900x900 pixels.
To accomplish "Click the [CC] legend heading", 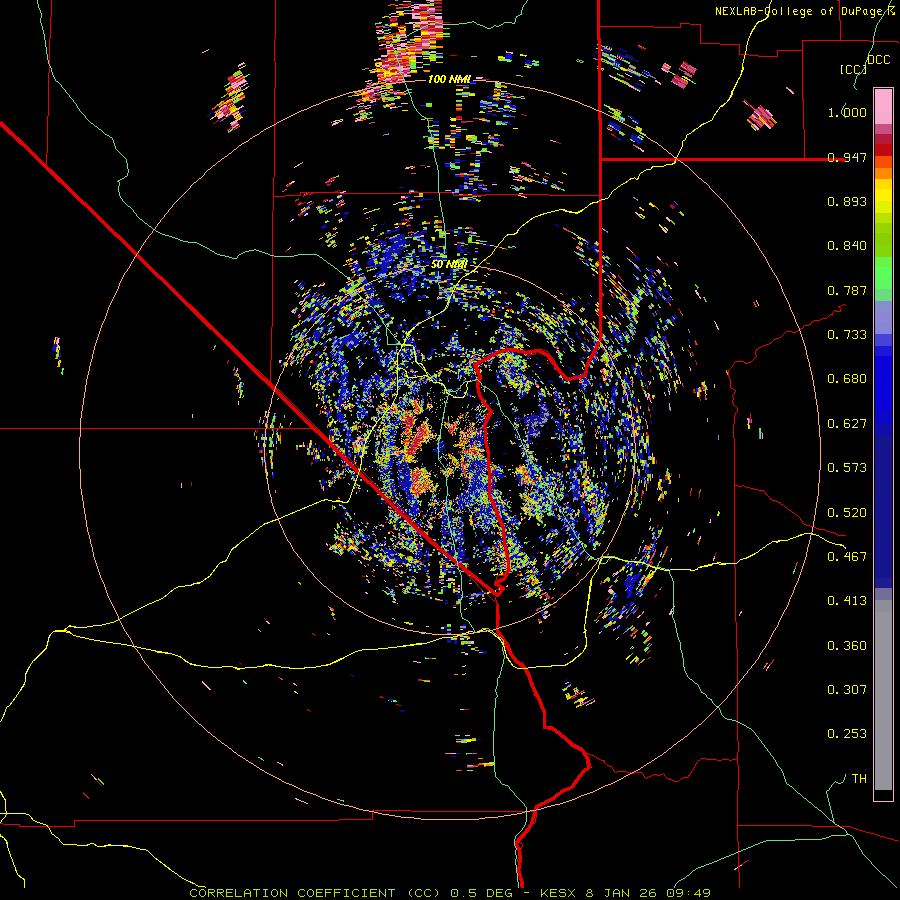I will (x=854, y=69).
